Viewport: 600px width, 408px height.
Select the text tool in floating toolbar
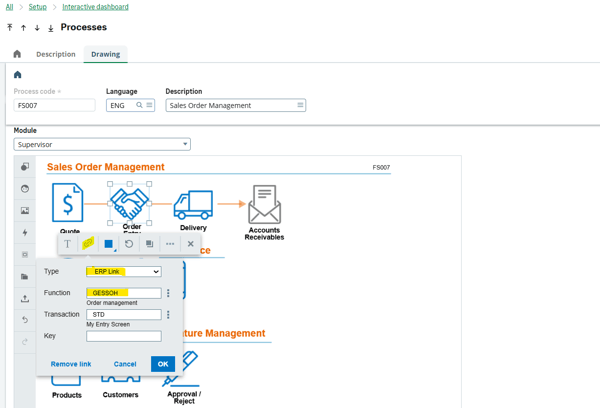[x=67, y=243]
